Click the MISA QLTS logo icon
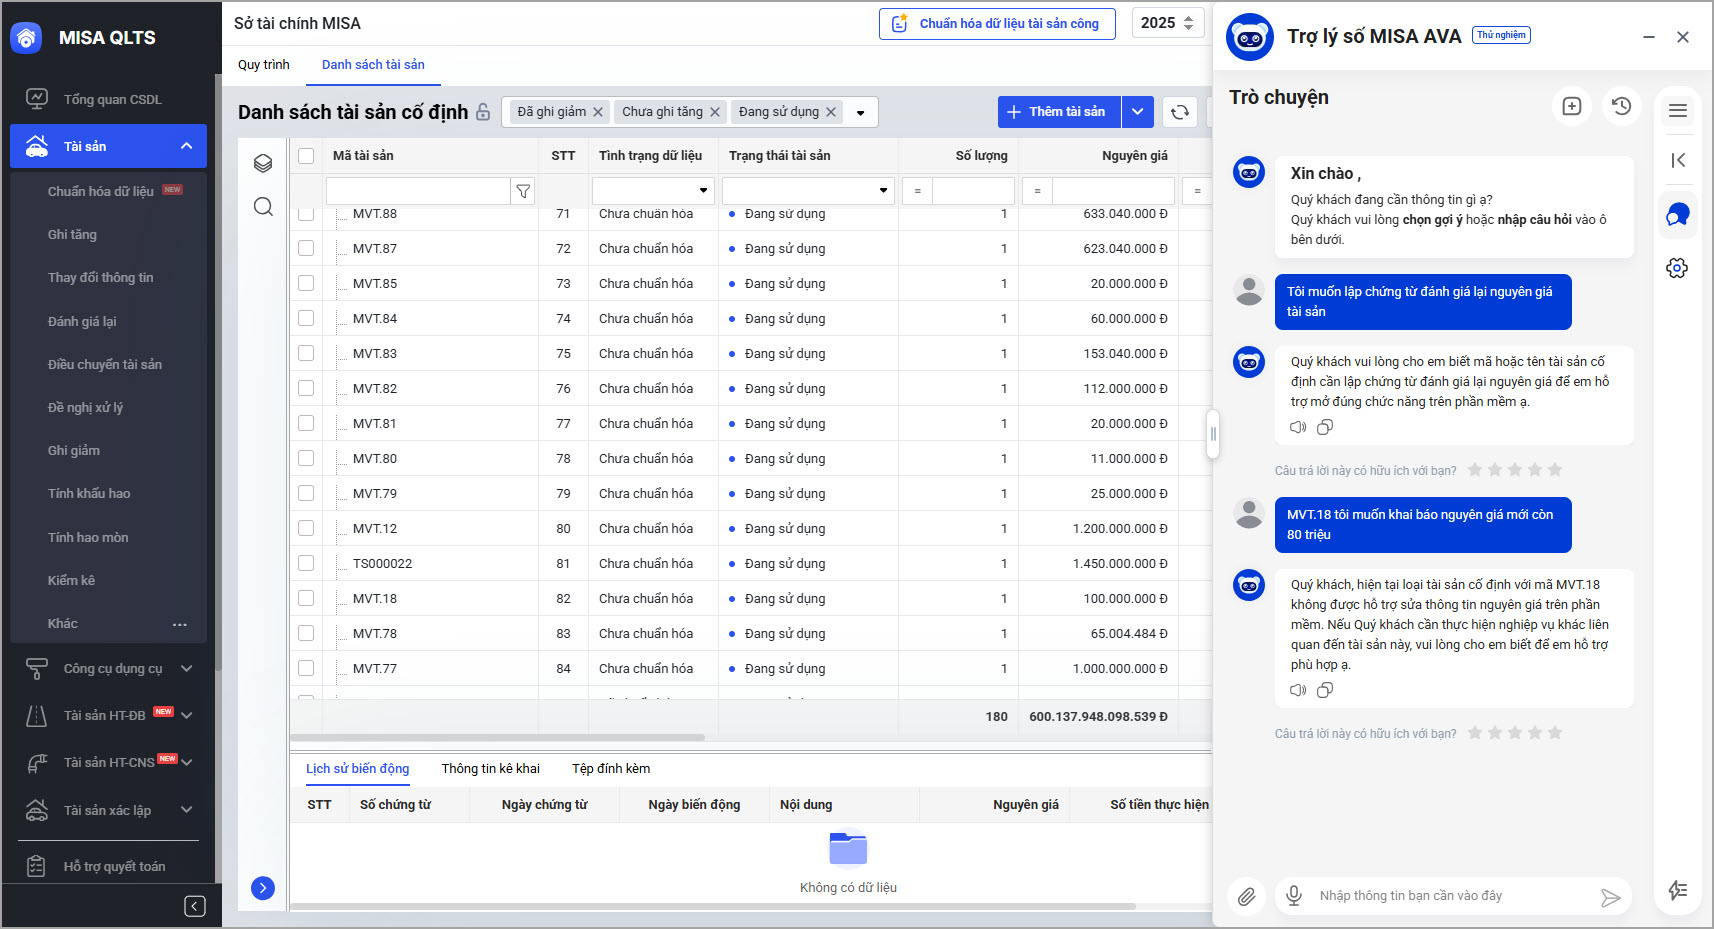Viewport: 1714px width, 929px height. 26,38
